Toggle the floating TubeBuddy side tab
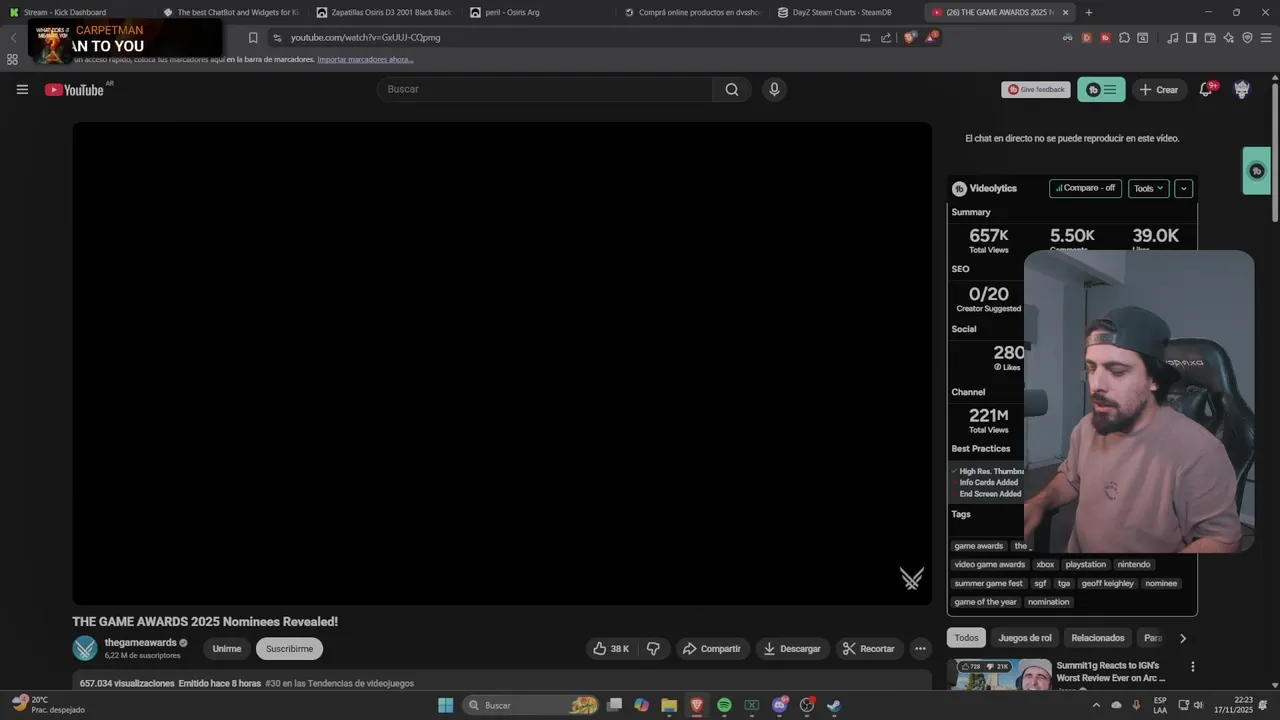The image size is (1280, 720). click(x=1257, y=171)
